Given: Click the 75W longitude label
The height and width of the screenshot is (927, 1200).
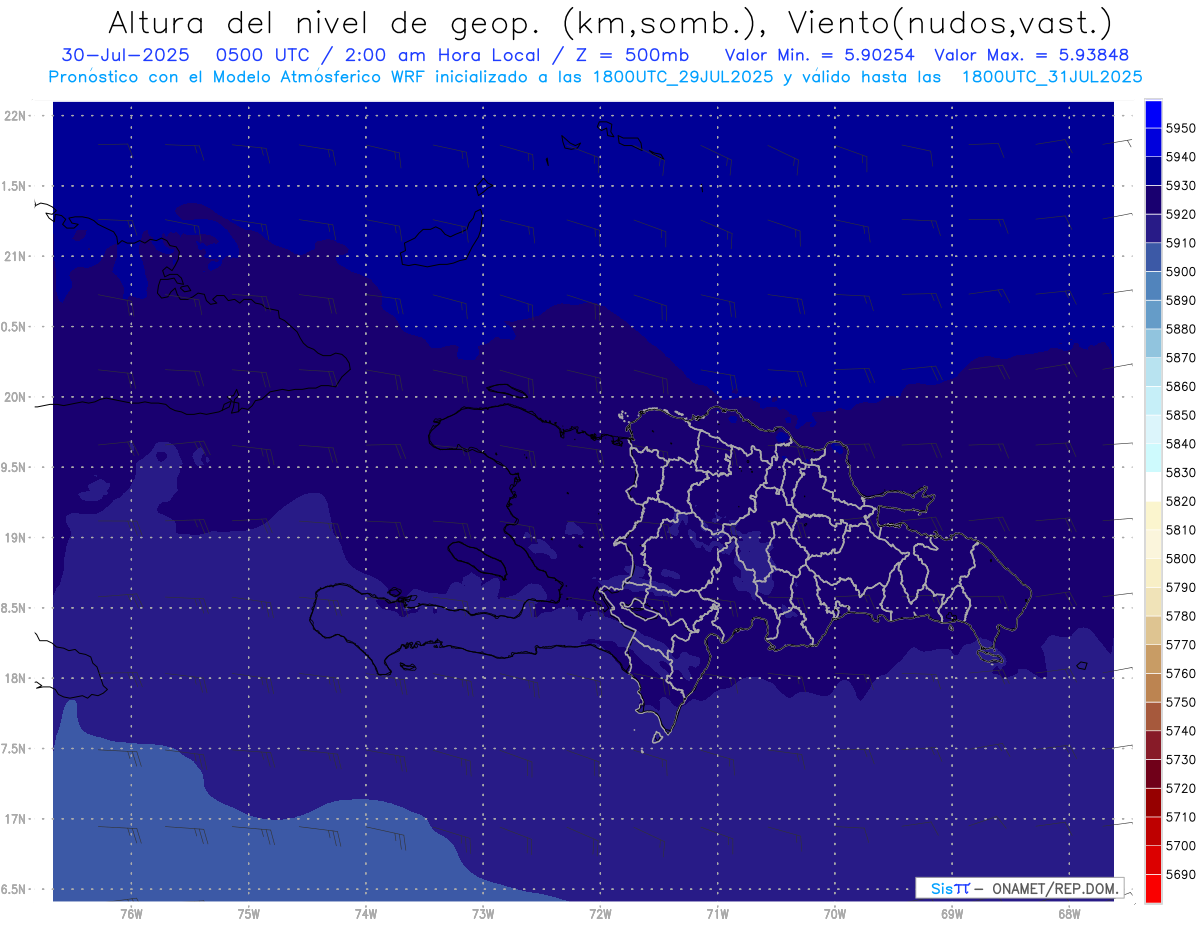Looking at the screenshot, I should [x=248, y=913].
